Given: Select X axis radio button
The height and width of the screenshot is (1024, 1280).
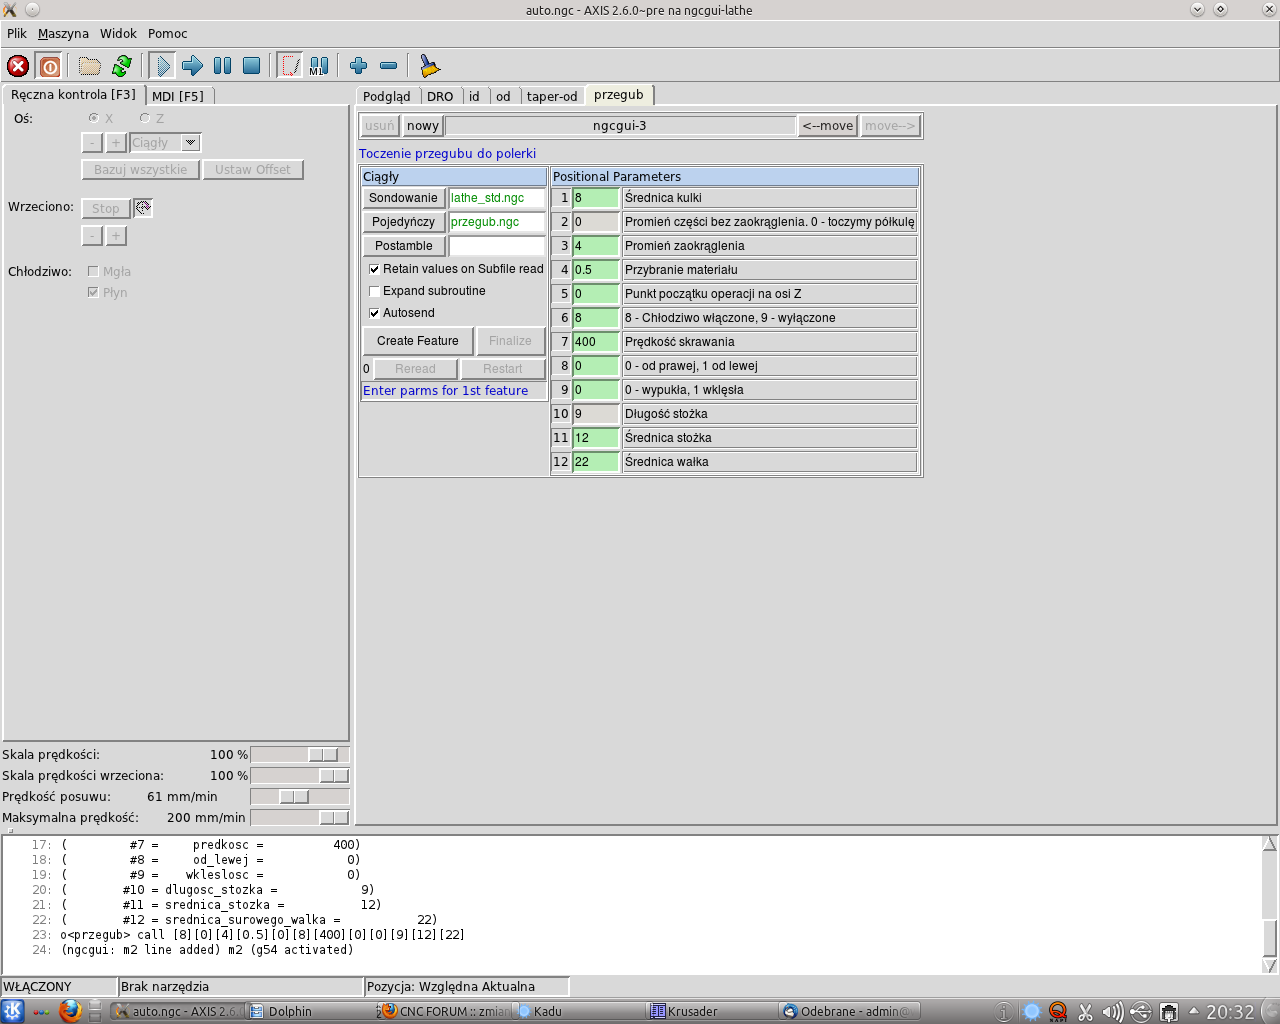Looking at the screenshot, I should tap(94, 118).
